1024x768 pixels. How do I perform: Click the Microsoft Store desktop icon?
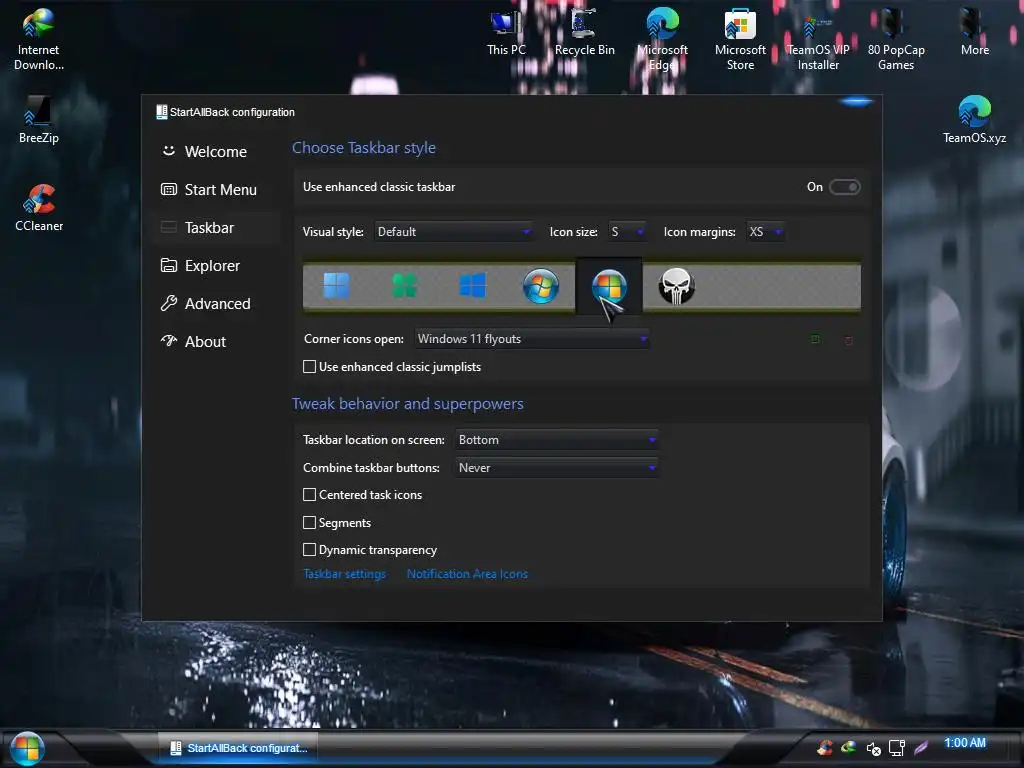coord(740,39)
